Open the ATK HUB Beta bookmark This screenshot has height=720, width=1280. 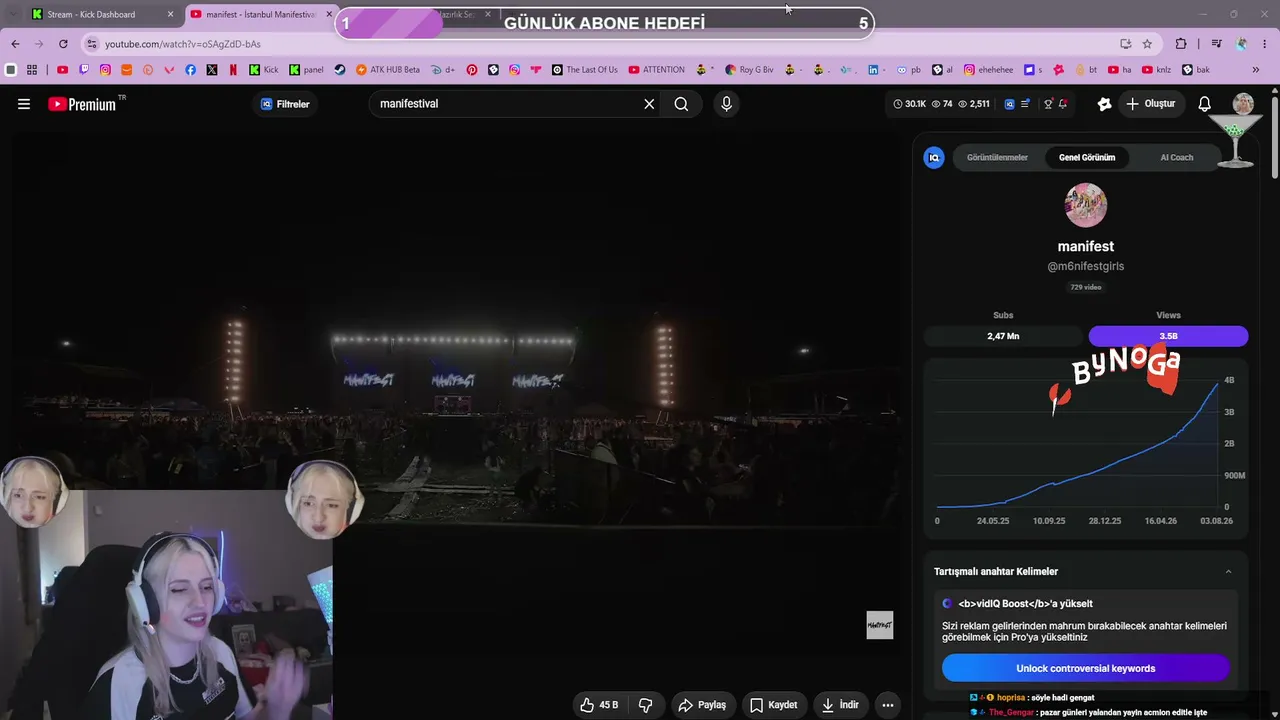(x=387, y=70)
